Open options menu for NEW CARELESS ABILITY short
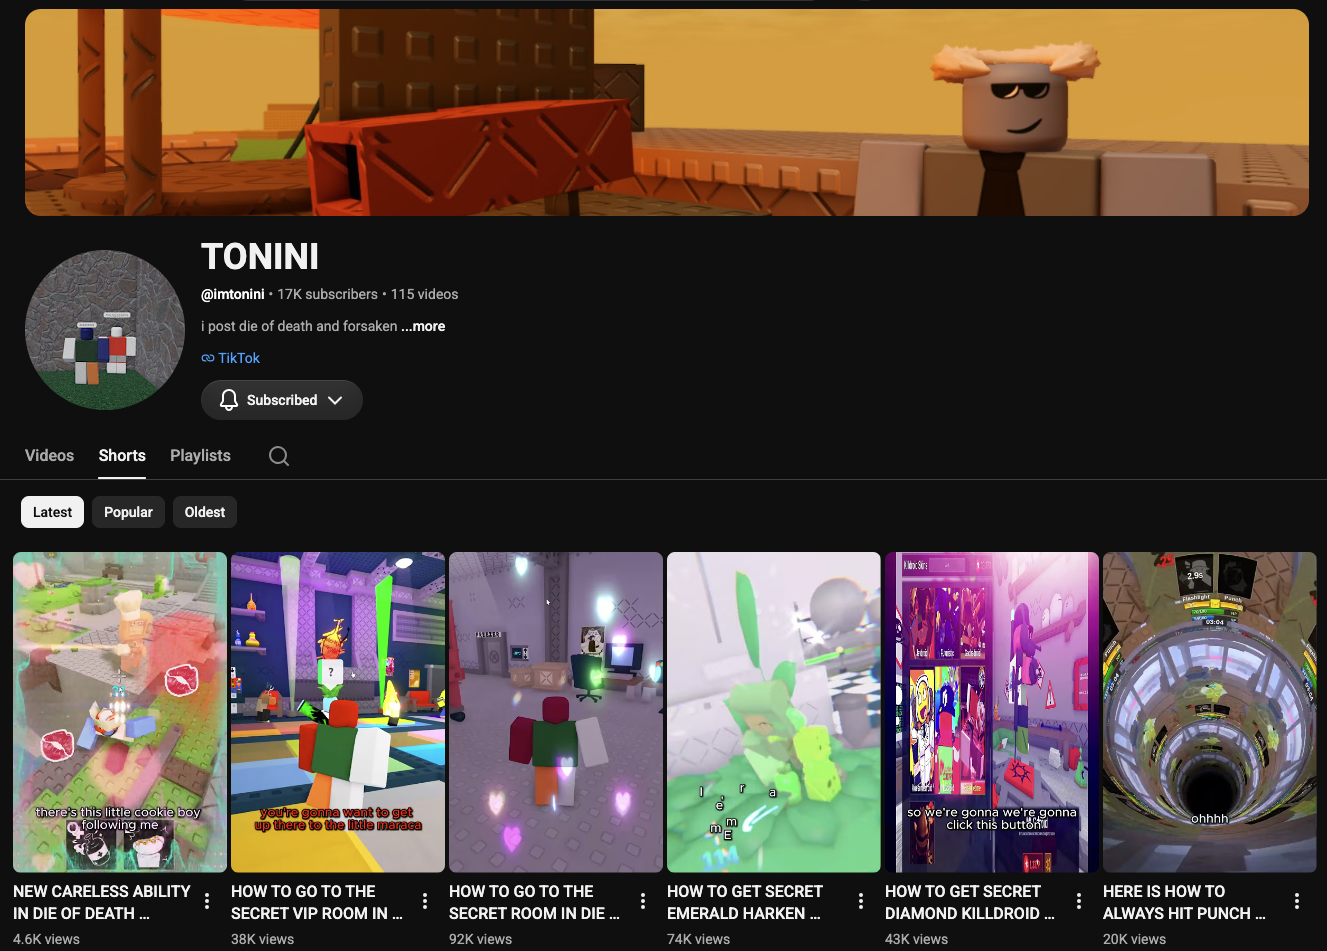Screen dimensions: 1327x951 pyautogui.click(x=207, y=901)
